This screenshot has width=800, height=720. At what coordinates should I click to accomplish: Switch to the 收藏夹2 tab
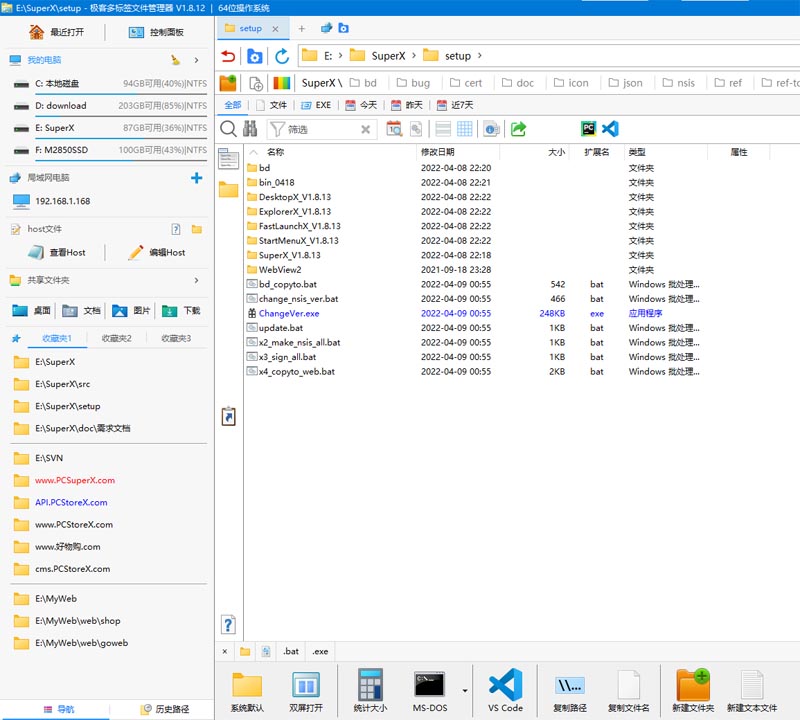point(116,338)
